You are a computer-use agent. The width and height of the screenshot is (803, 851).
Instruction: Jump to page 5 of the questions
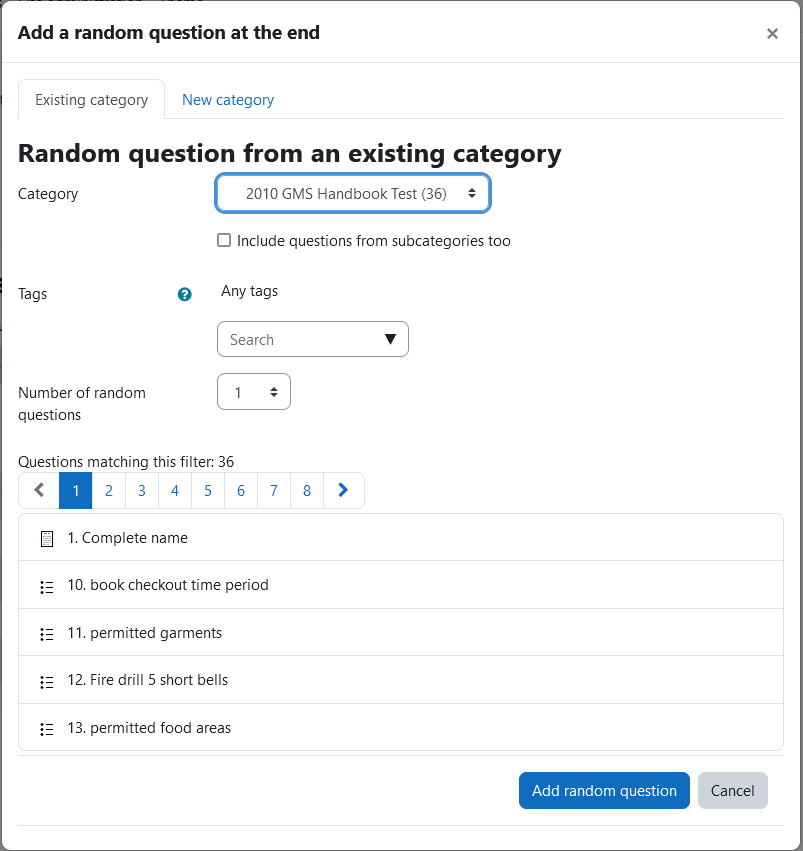coord(208,490)
